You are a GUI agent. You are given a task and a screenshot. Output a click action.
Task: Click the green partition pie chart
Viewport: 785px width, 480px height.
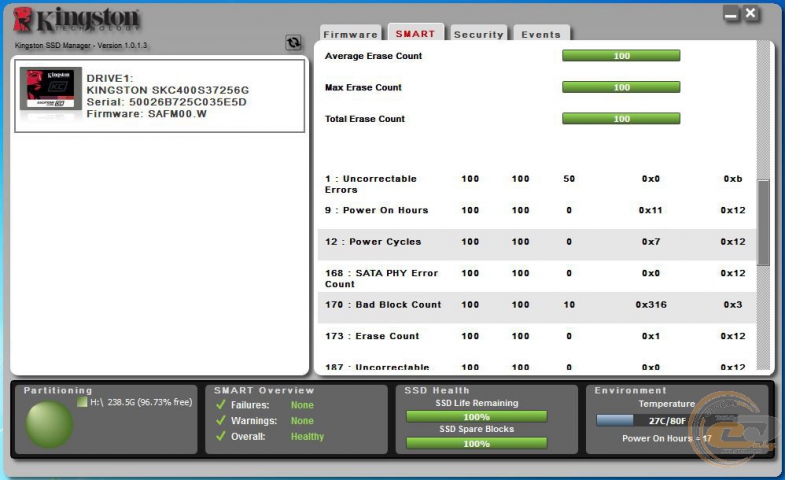click(x=49, y=424)
